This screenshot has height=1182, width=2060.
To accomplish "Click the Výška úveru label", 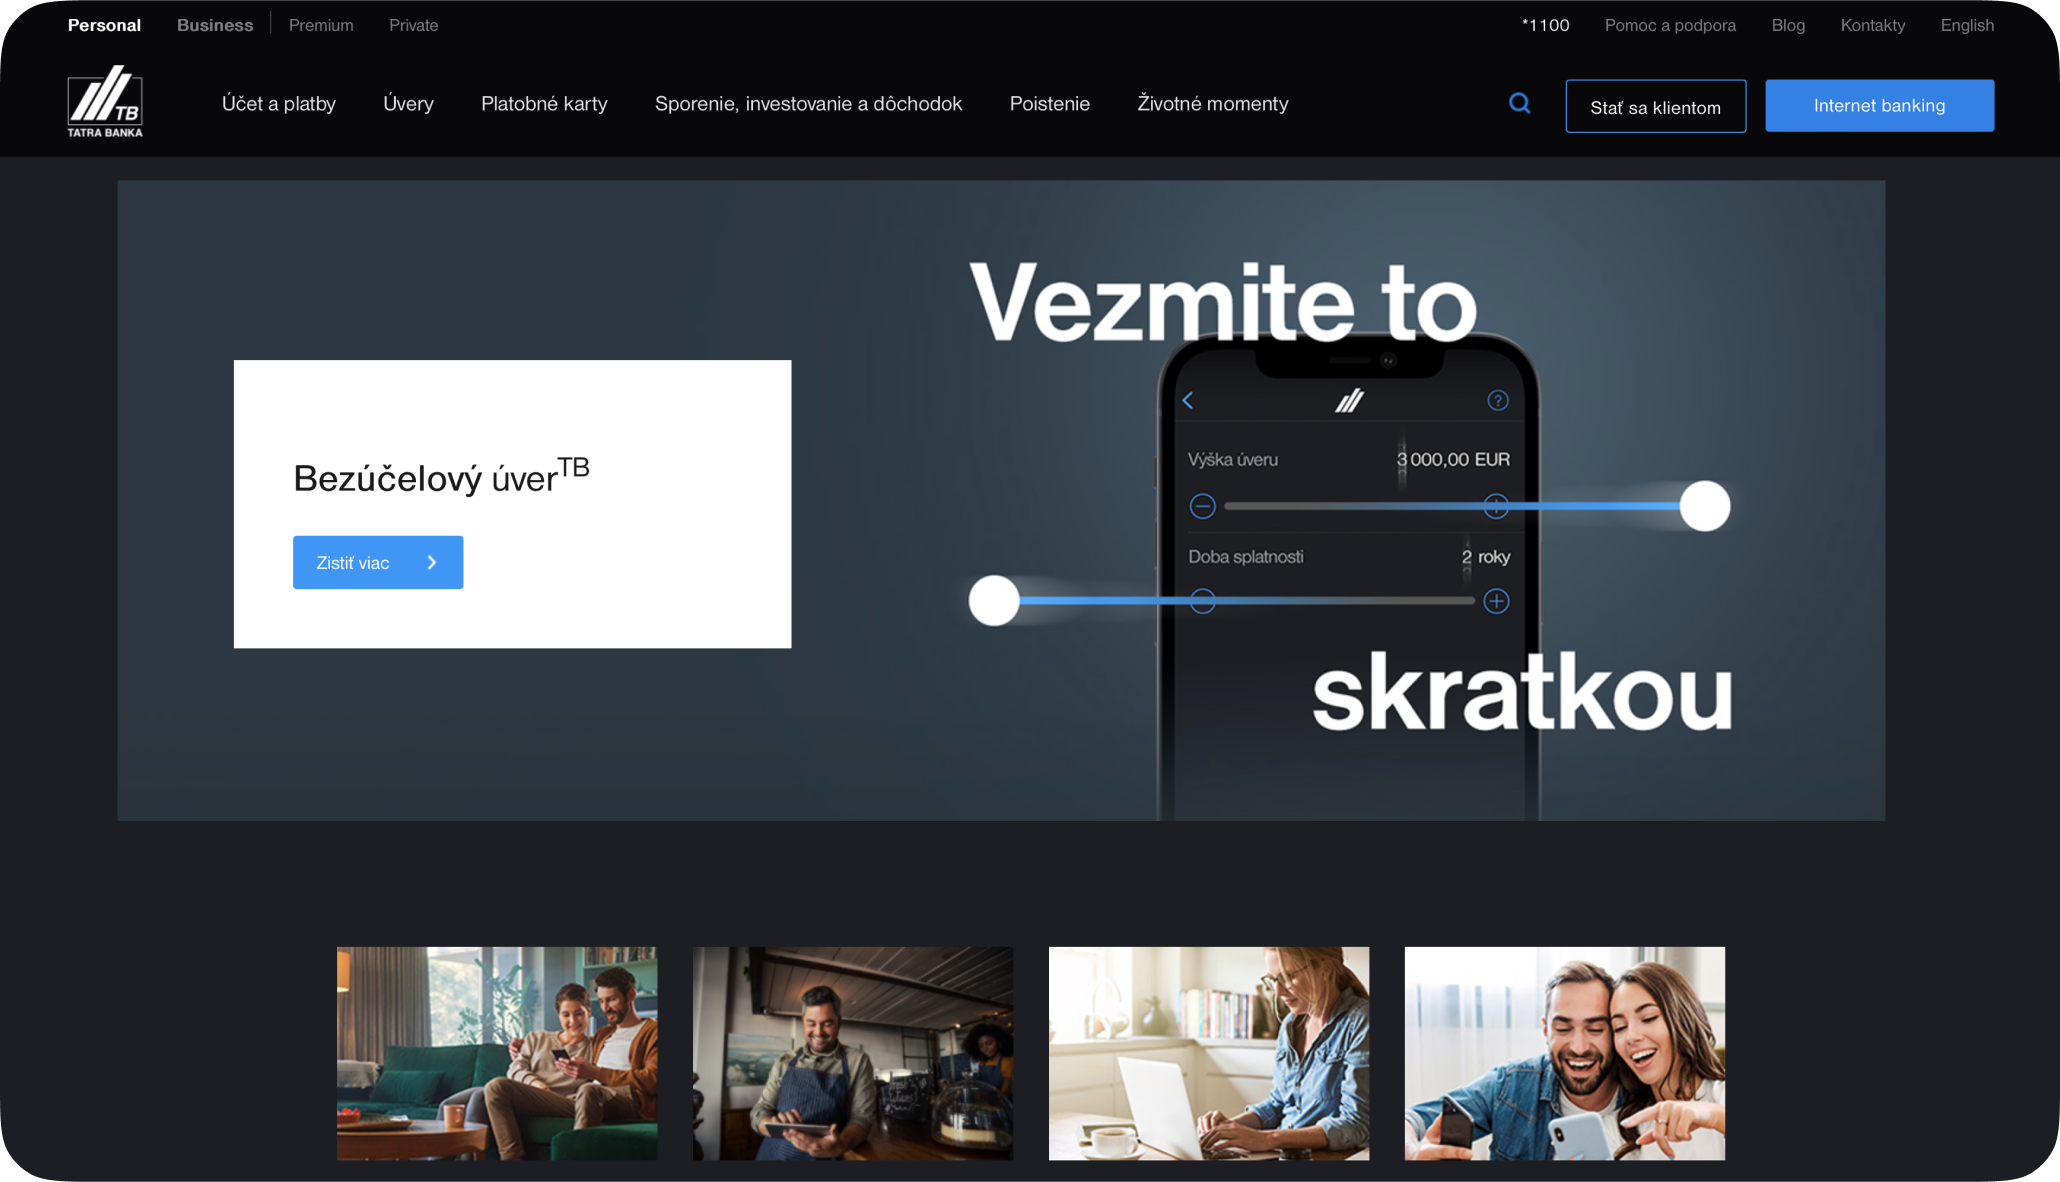I will tap(1233, 460).
